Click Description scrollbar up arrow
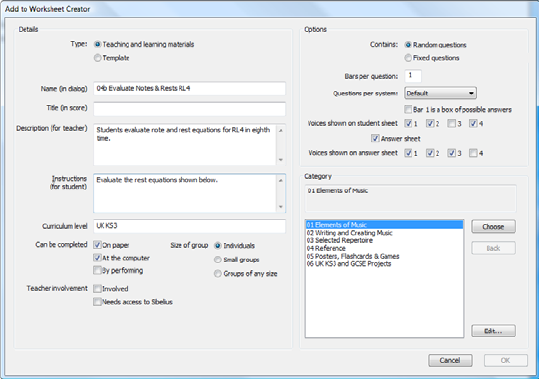Screen dimensions: 539x379 [281, 130]
